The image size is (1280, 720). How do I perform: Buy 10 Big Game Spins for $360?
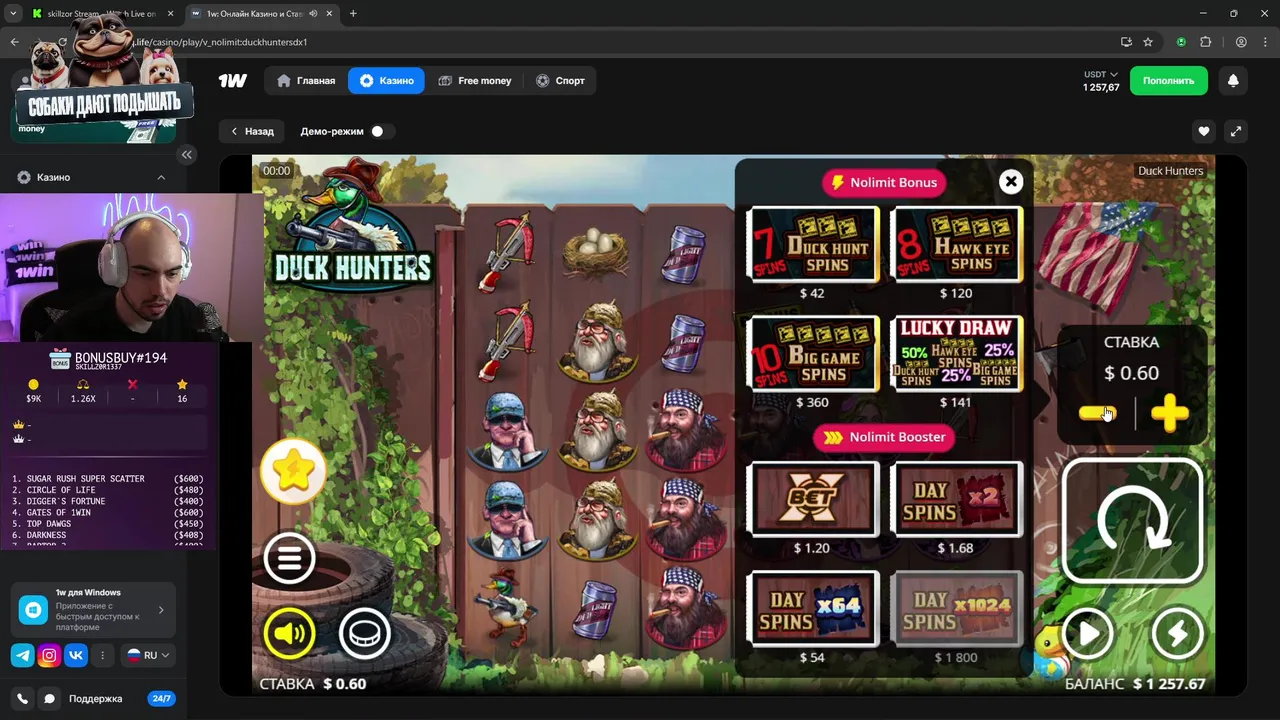pyautogui.click(x=814, y=354)
